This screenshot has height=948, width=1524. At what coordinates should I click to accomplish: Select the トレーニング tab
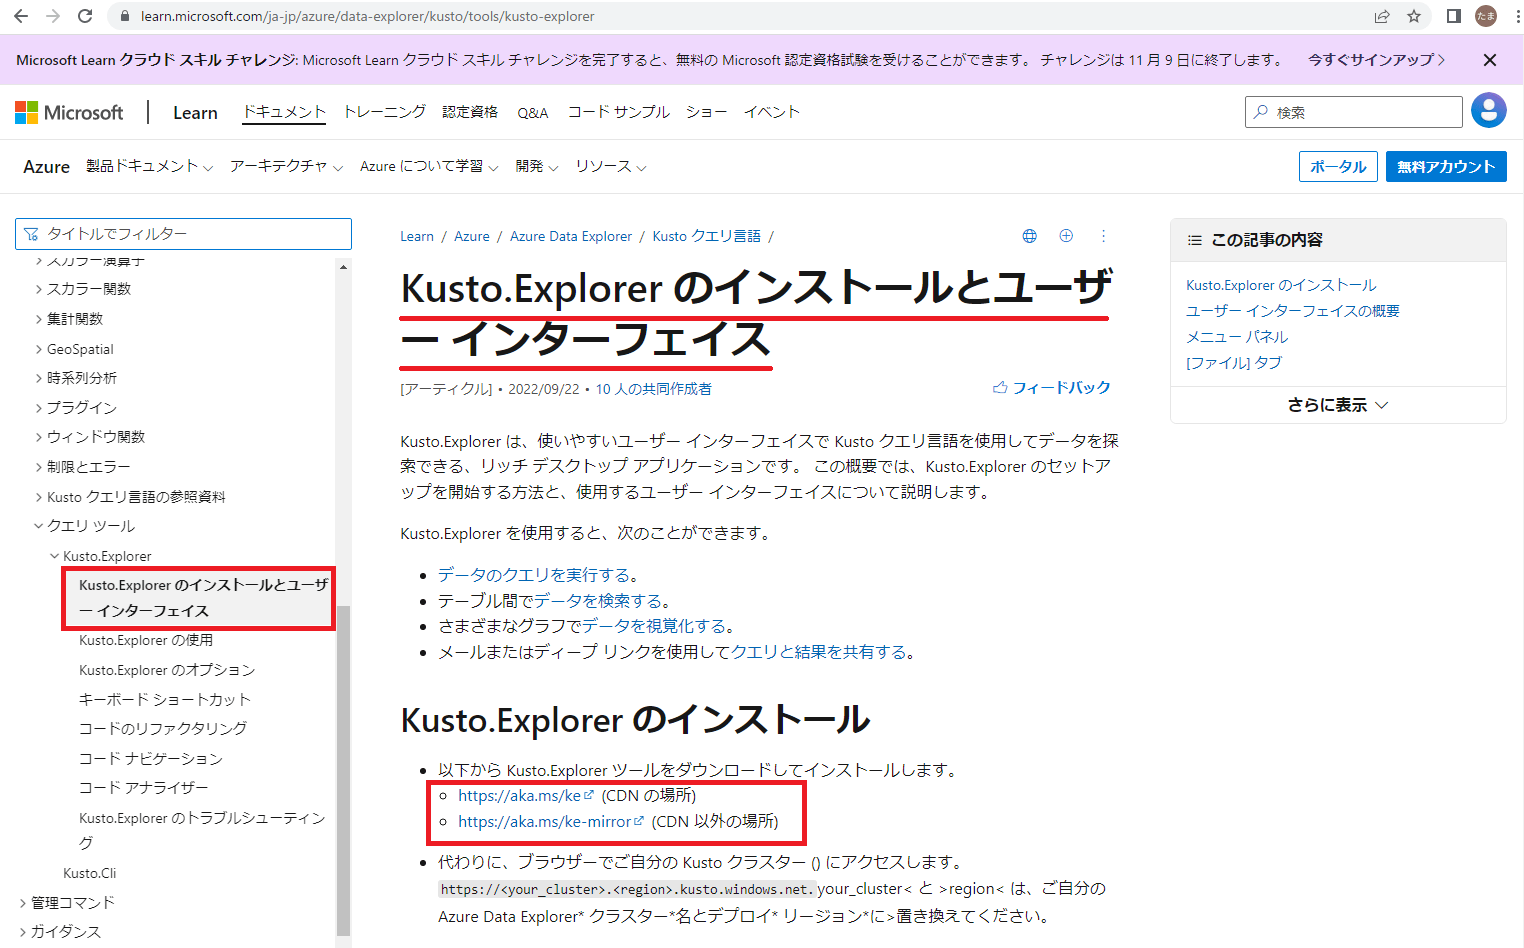click(x=385, y=112)
